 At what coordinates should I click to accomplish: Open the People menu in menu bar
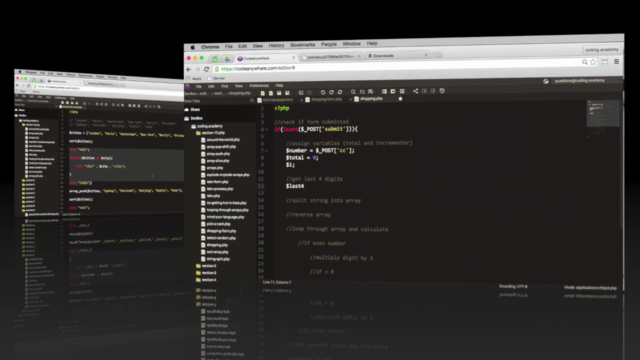329,44
